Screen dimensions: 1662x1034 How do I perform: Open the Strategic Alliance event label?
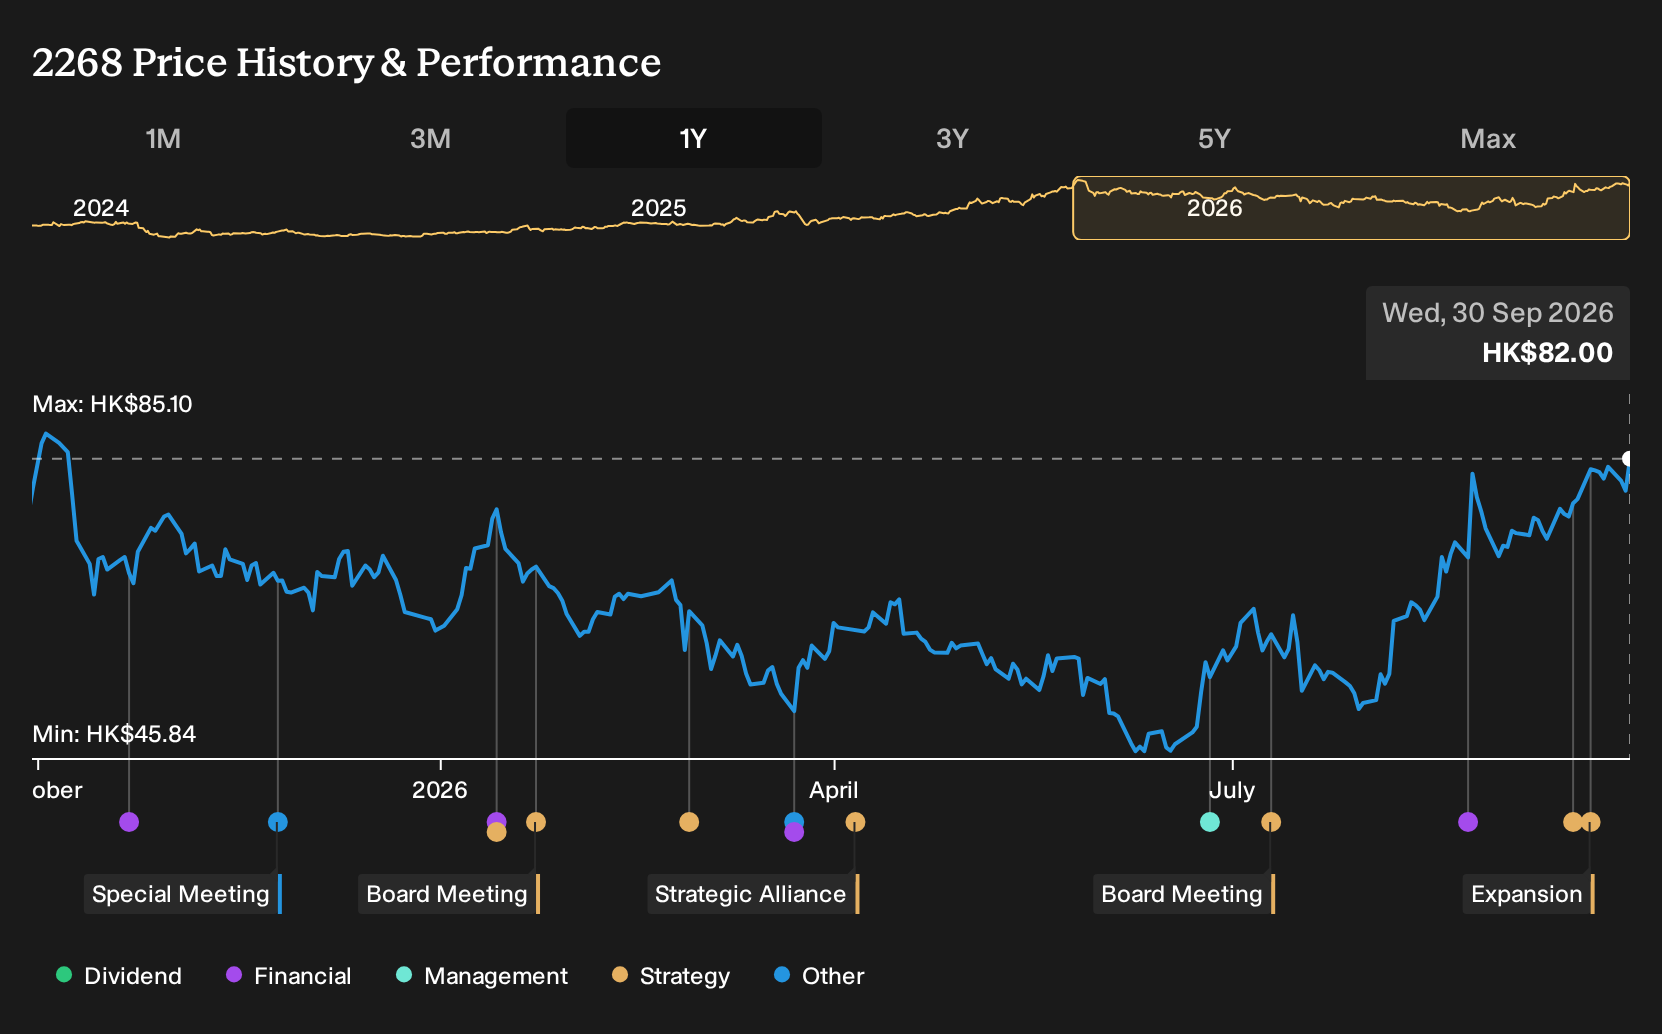click(751, 894)
